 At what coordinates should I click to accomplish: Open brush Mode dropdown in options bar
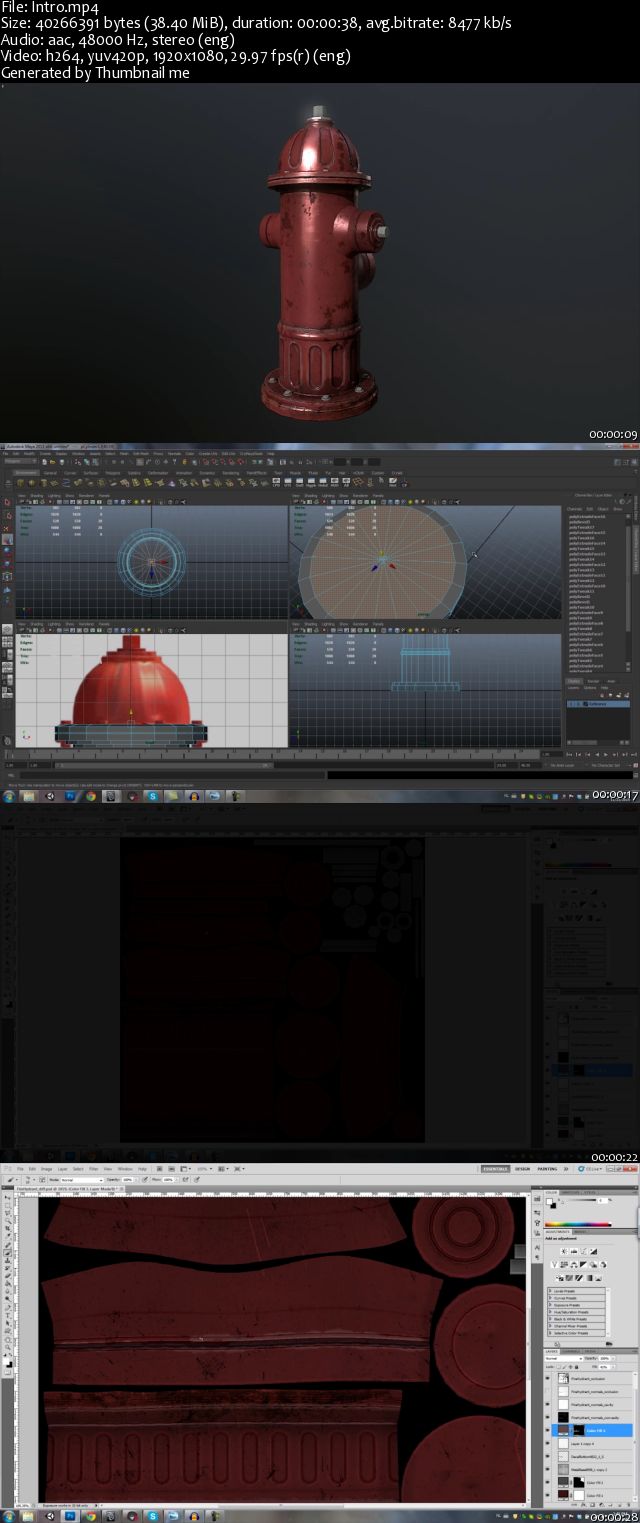[82, 1180]
